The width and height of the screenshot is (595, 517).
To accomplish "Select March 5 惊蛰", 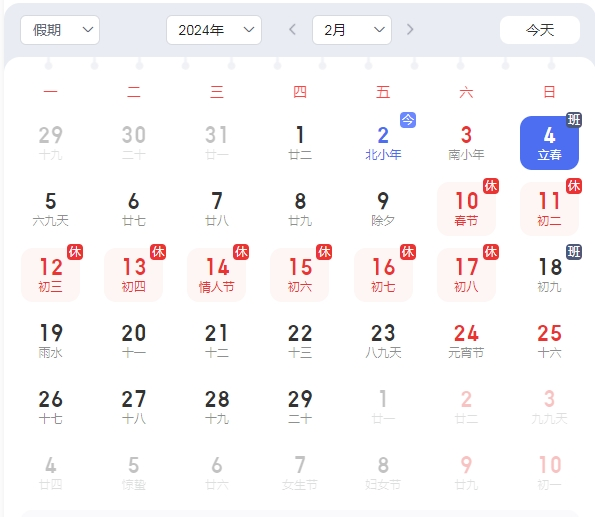I will 134,473.
